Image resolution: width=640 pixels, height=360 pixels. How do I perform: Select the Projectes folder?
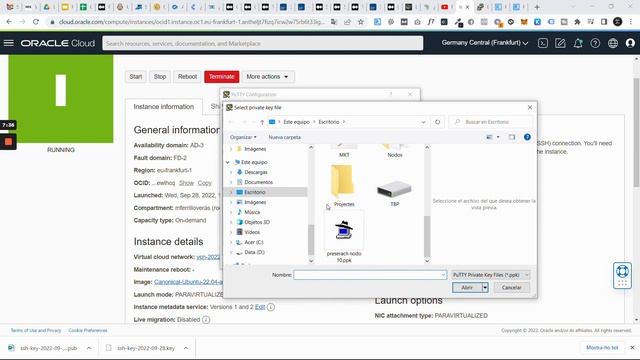point(343,186)
